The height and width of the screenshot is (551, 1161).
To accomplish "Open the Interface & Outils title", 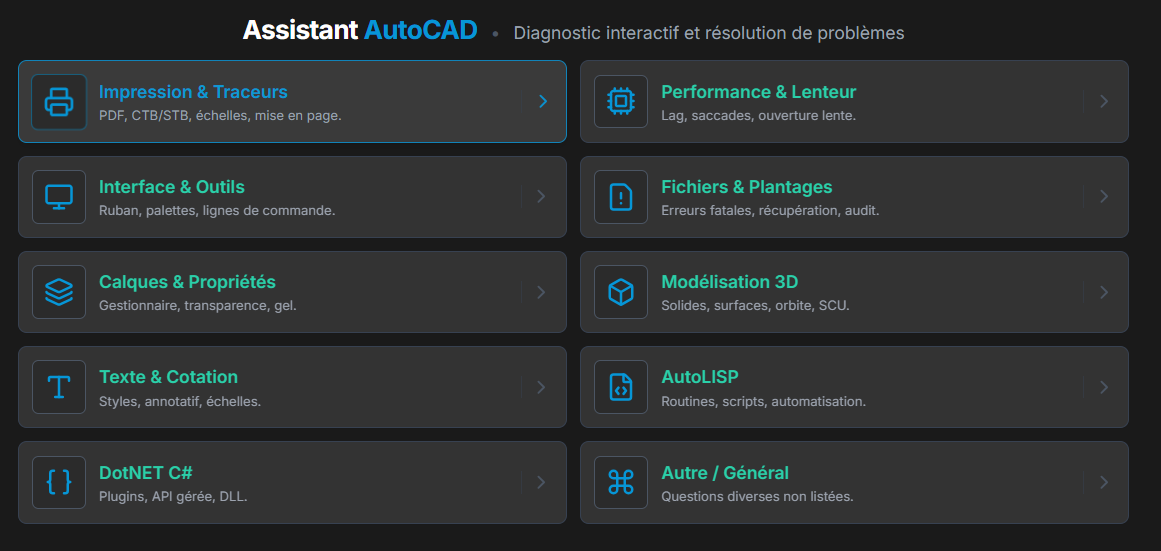I will (171, 187).
